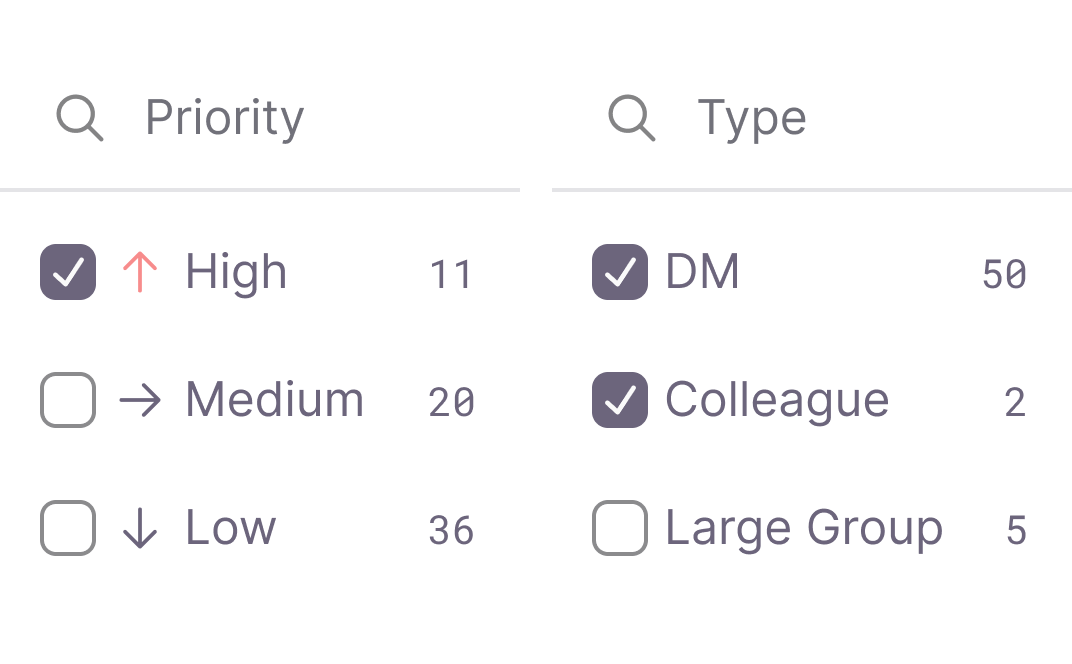
Task: Click the right arrow Medium priority icon
Action: point(140,400)
